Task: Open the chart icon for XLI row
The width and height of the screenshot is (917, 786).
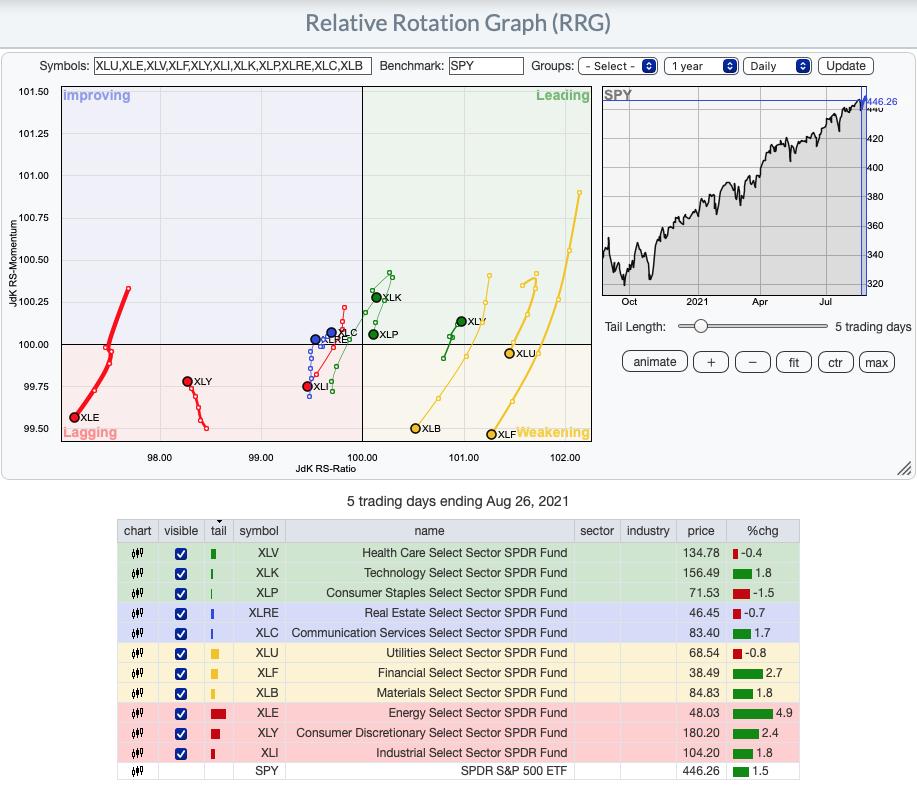Action: click(137, 753)
